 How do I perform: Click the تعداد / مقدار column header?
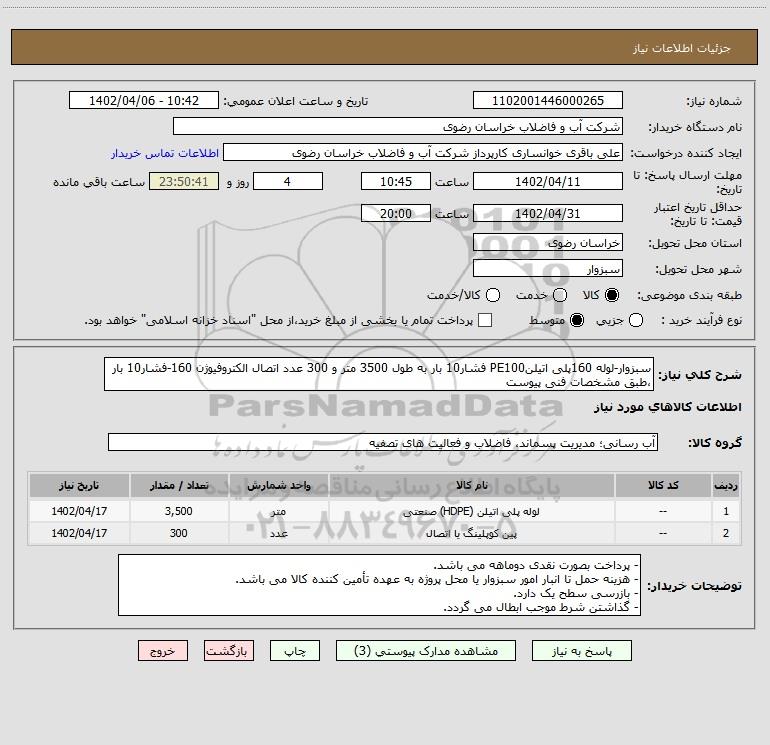coord(179,485)
